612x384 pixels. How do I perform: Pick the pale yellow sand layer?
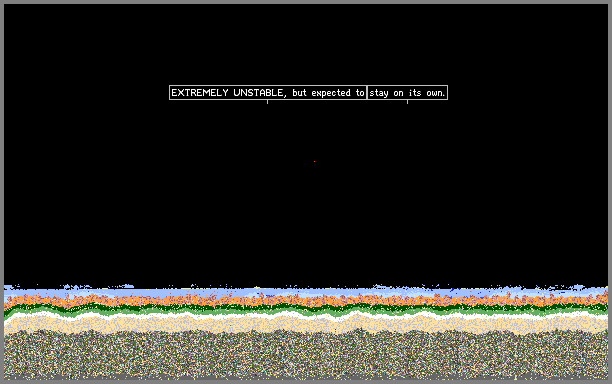pyautogui.click(x=306, y=325)
